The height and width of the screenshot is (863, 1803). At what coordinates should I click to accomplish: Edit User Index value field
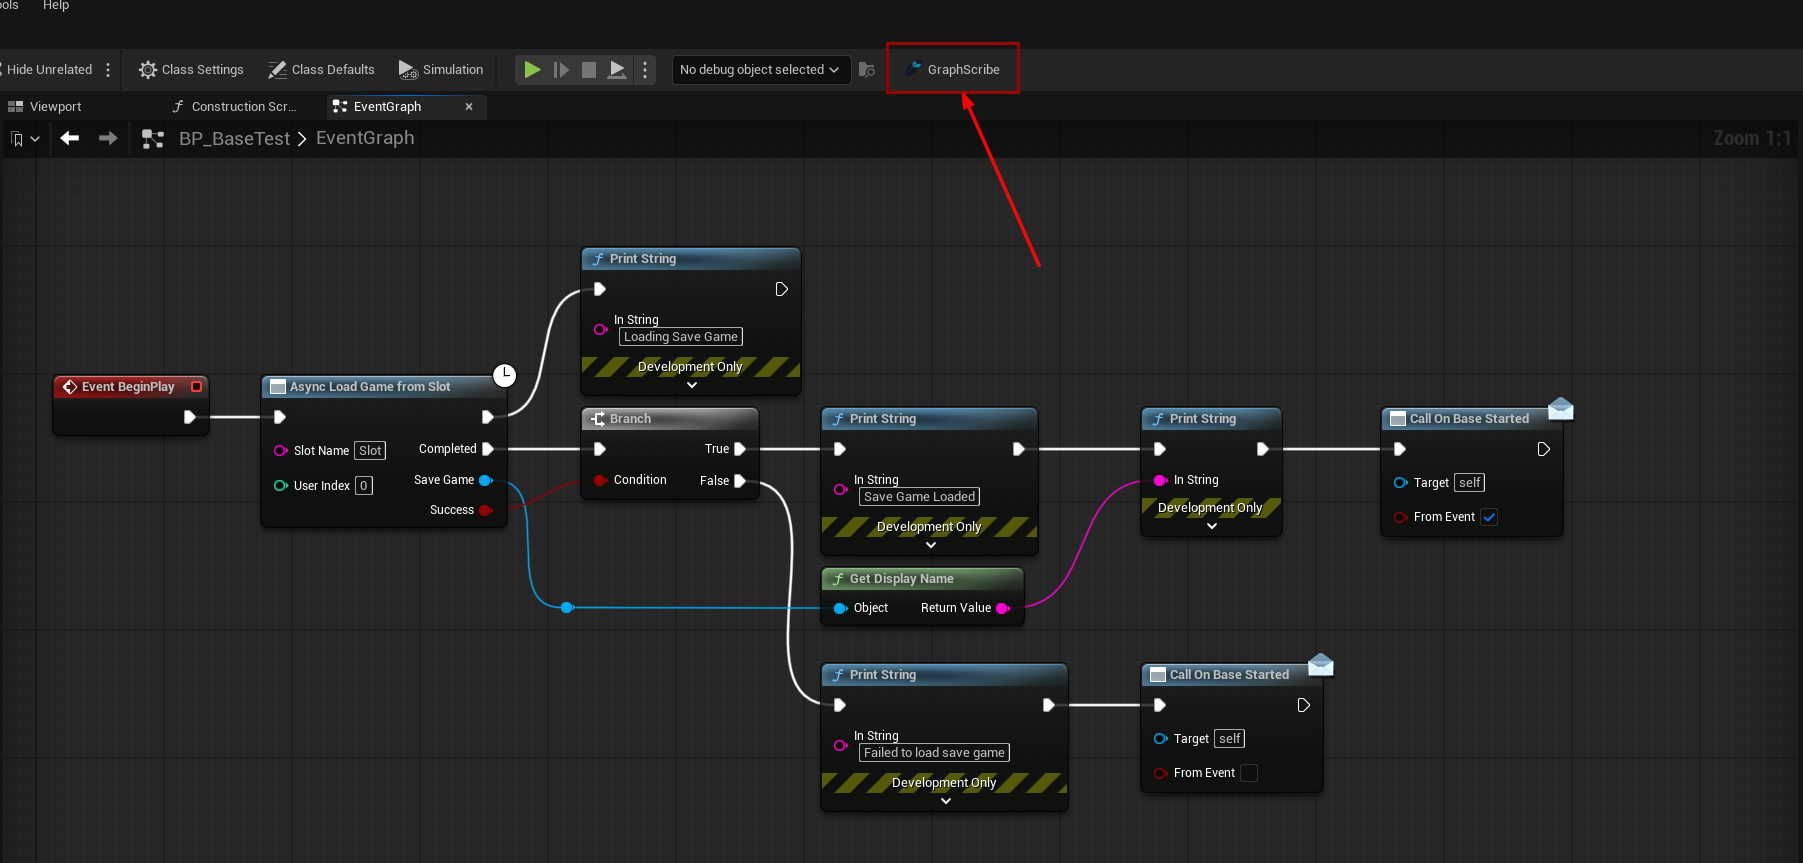coord(364,486)
